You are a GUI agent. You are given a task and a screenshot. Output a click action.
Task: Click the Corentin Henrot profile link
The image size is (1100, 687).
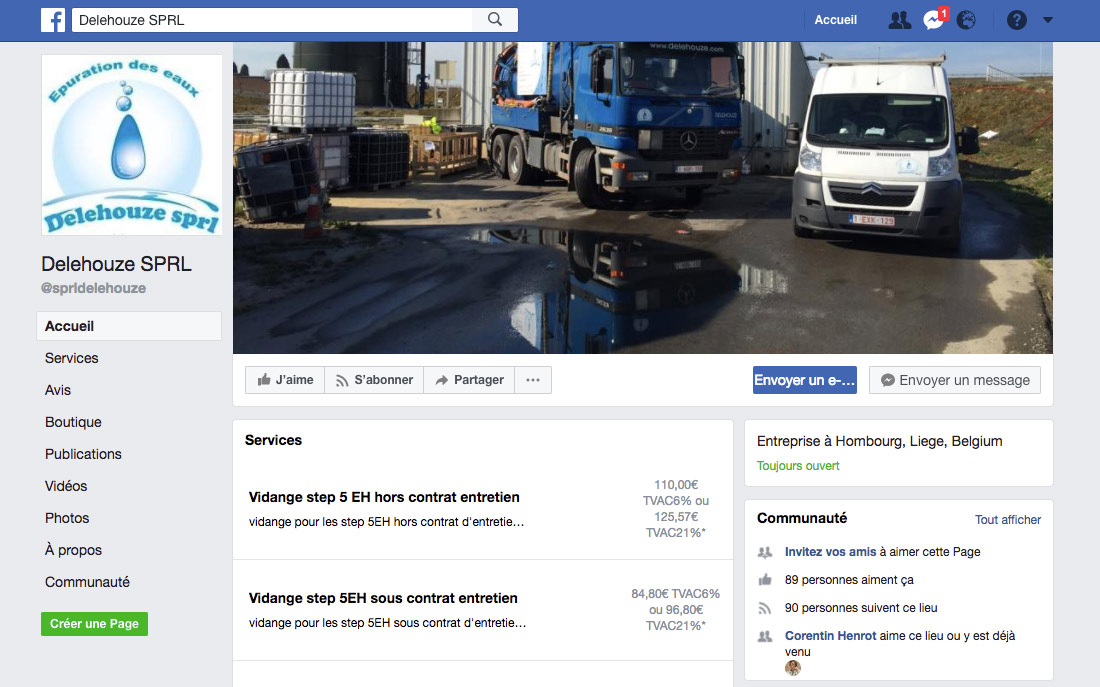[830, 635]
